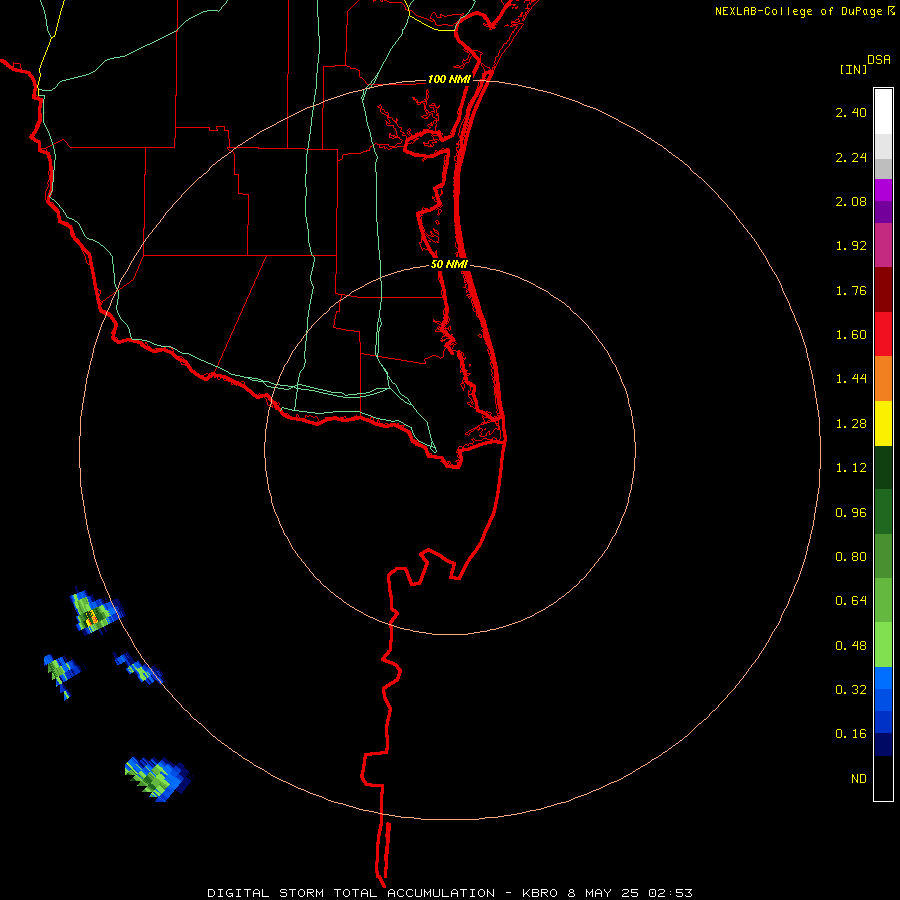Pick the light lime-green legend swatch
Screen dimensions: 900x900
(883, 645)
